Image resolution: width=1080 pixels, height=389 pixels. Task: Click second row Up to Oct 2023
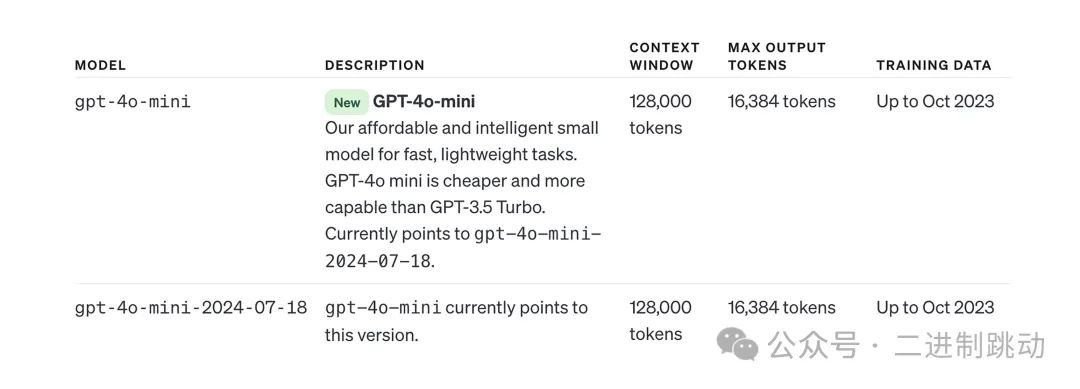pos(935,307)
